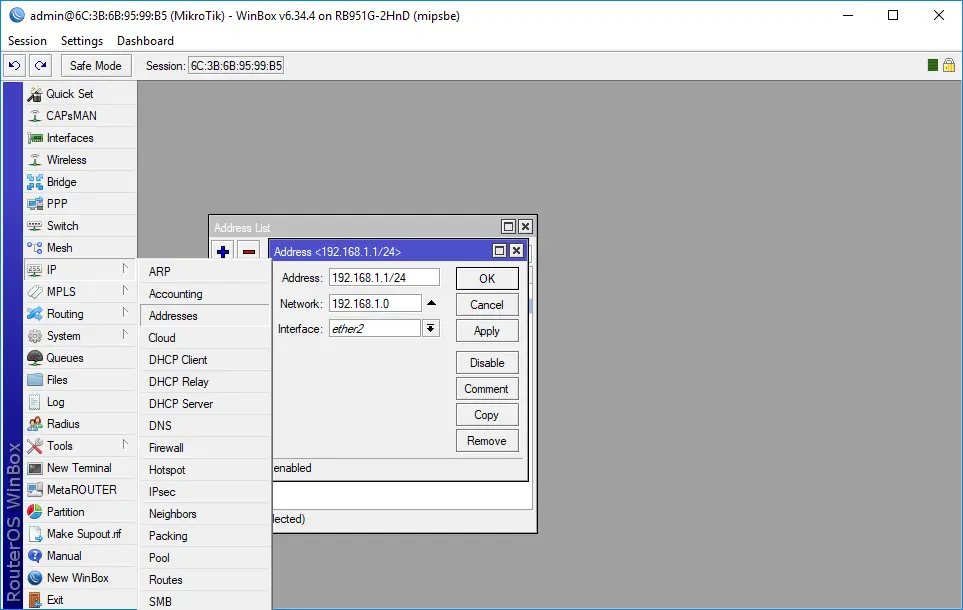Open Radius in sidebar

click(x=80, y=424)
